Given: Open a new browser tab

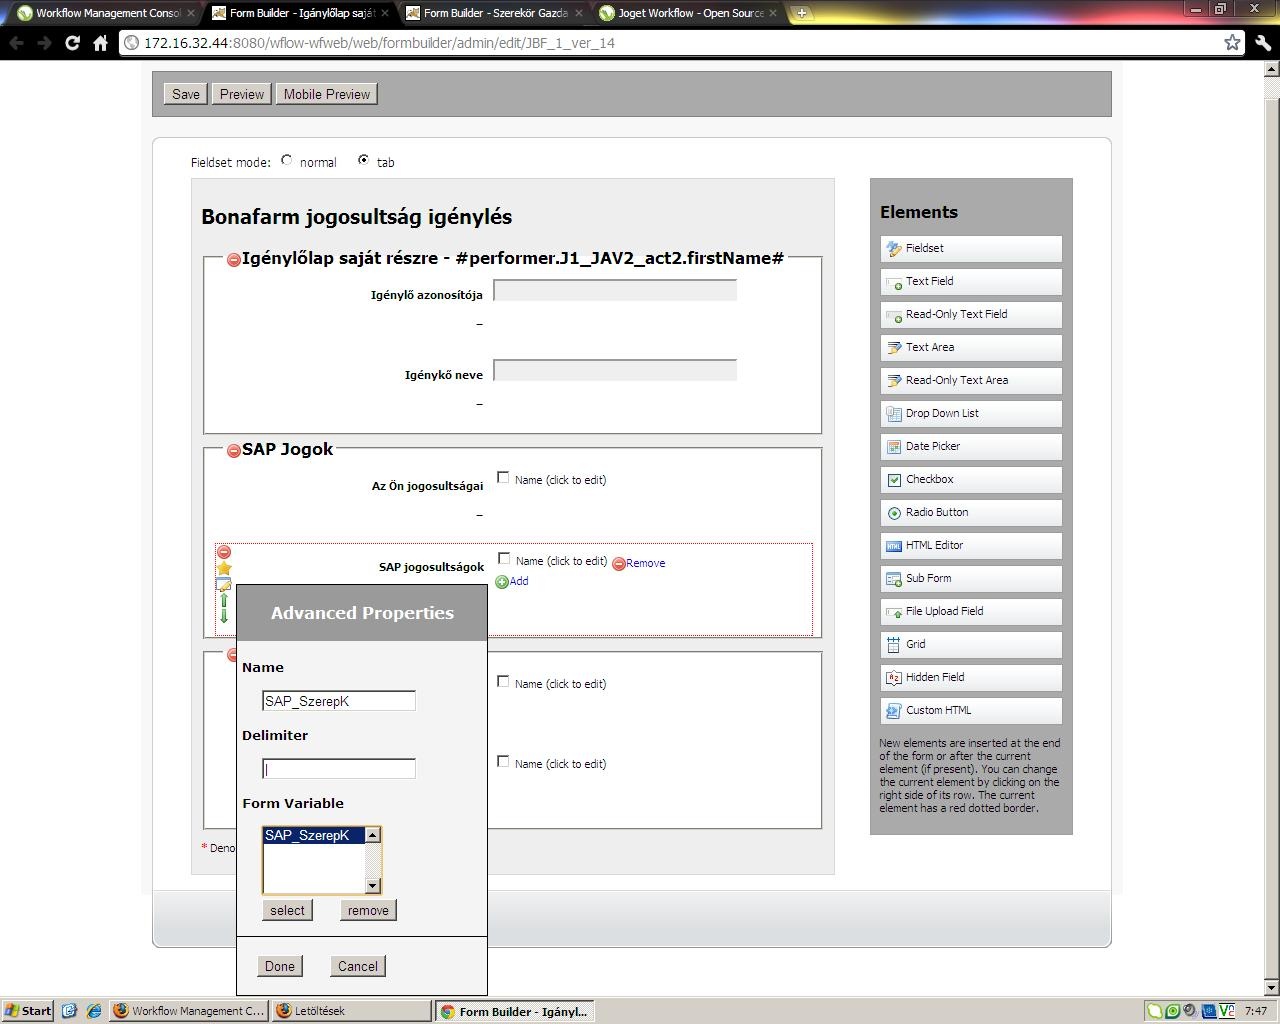Looking at the screenshot, I should coord(801,13).
